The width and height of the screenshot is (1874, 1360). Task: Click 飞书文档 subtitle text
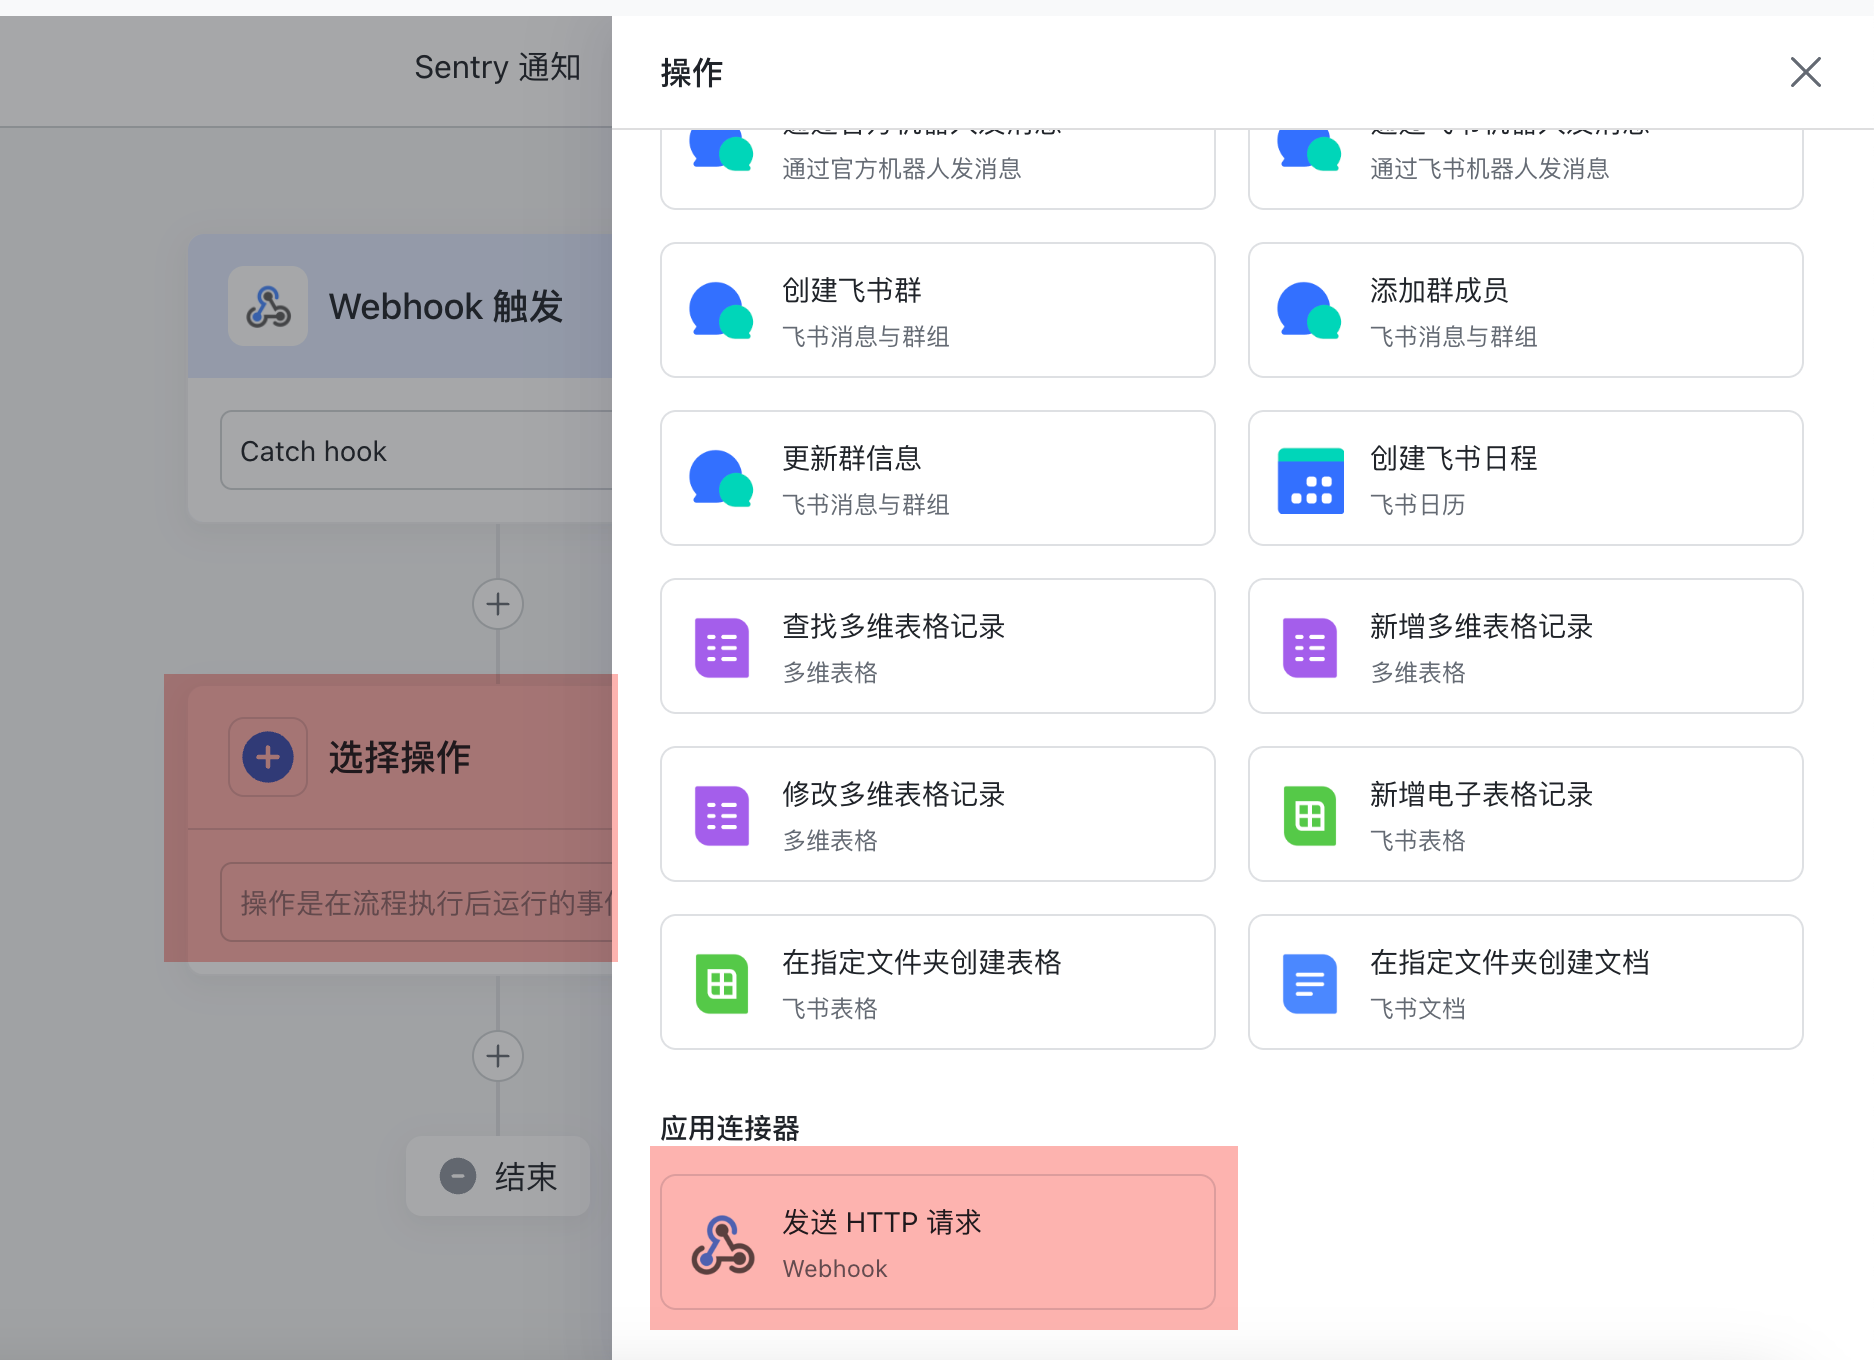coord(1418,1008)
